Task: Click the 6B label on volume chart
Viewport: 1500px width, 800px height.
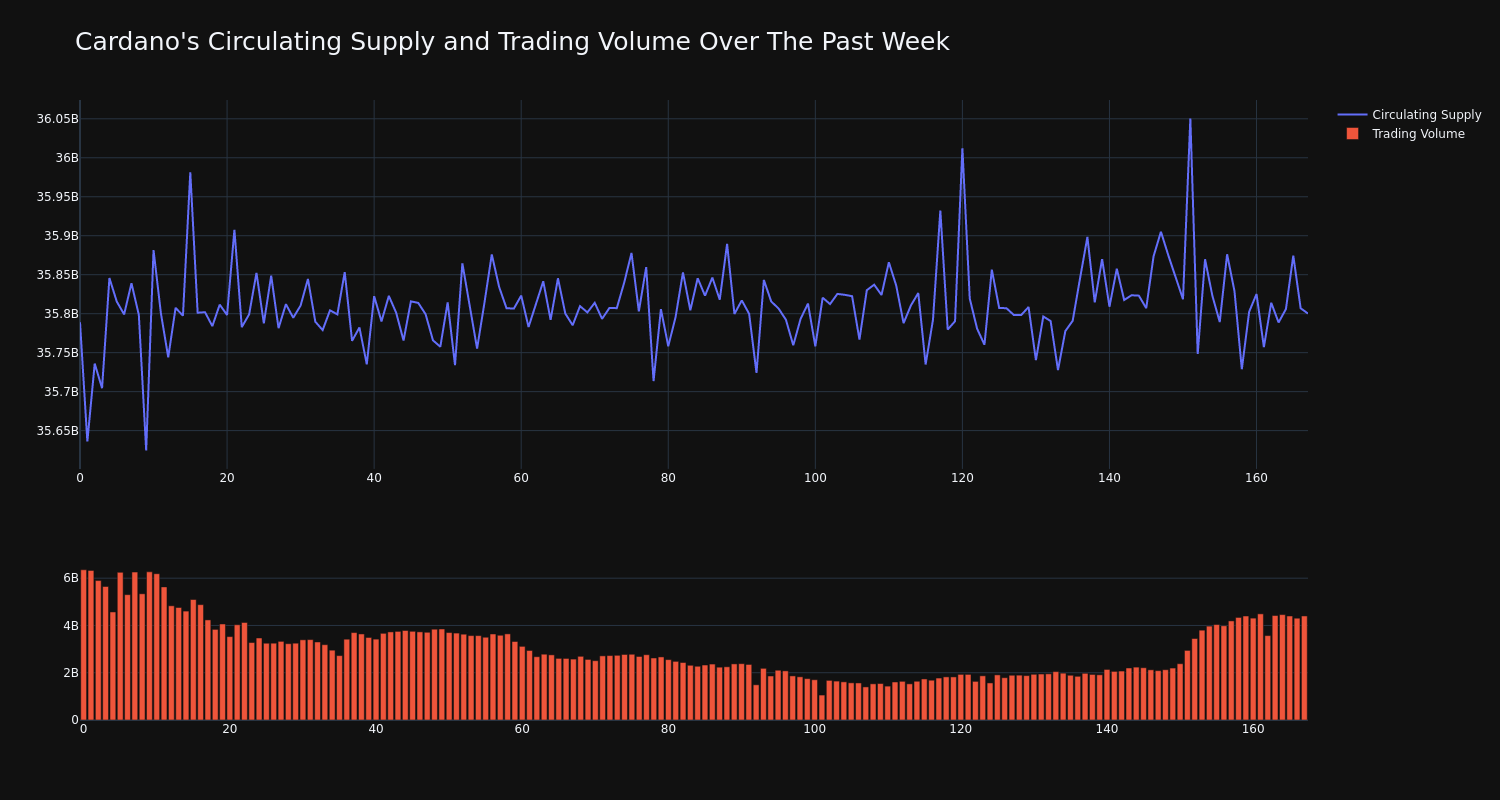Action: (x=70, y=578)
